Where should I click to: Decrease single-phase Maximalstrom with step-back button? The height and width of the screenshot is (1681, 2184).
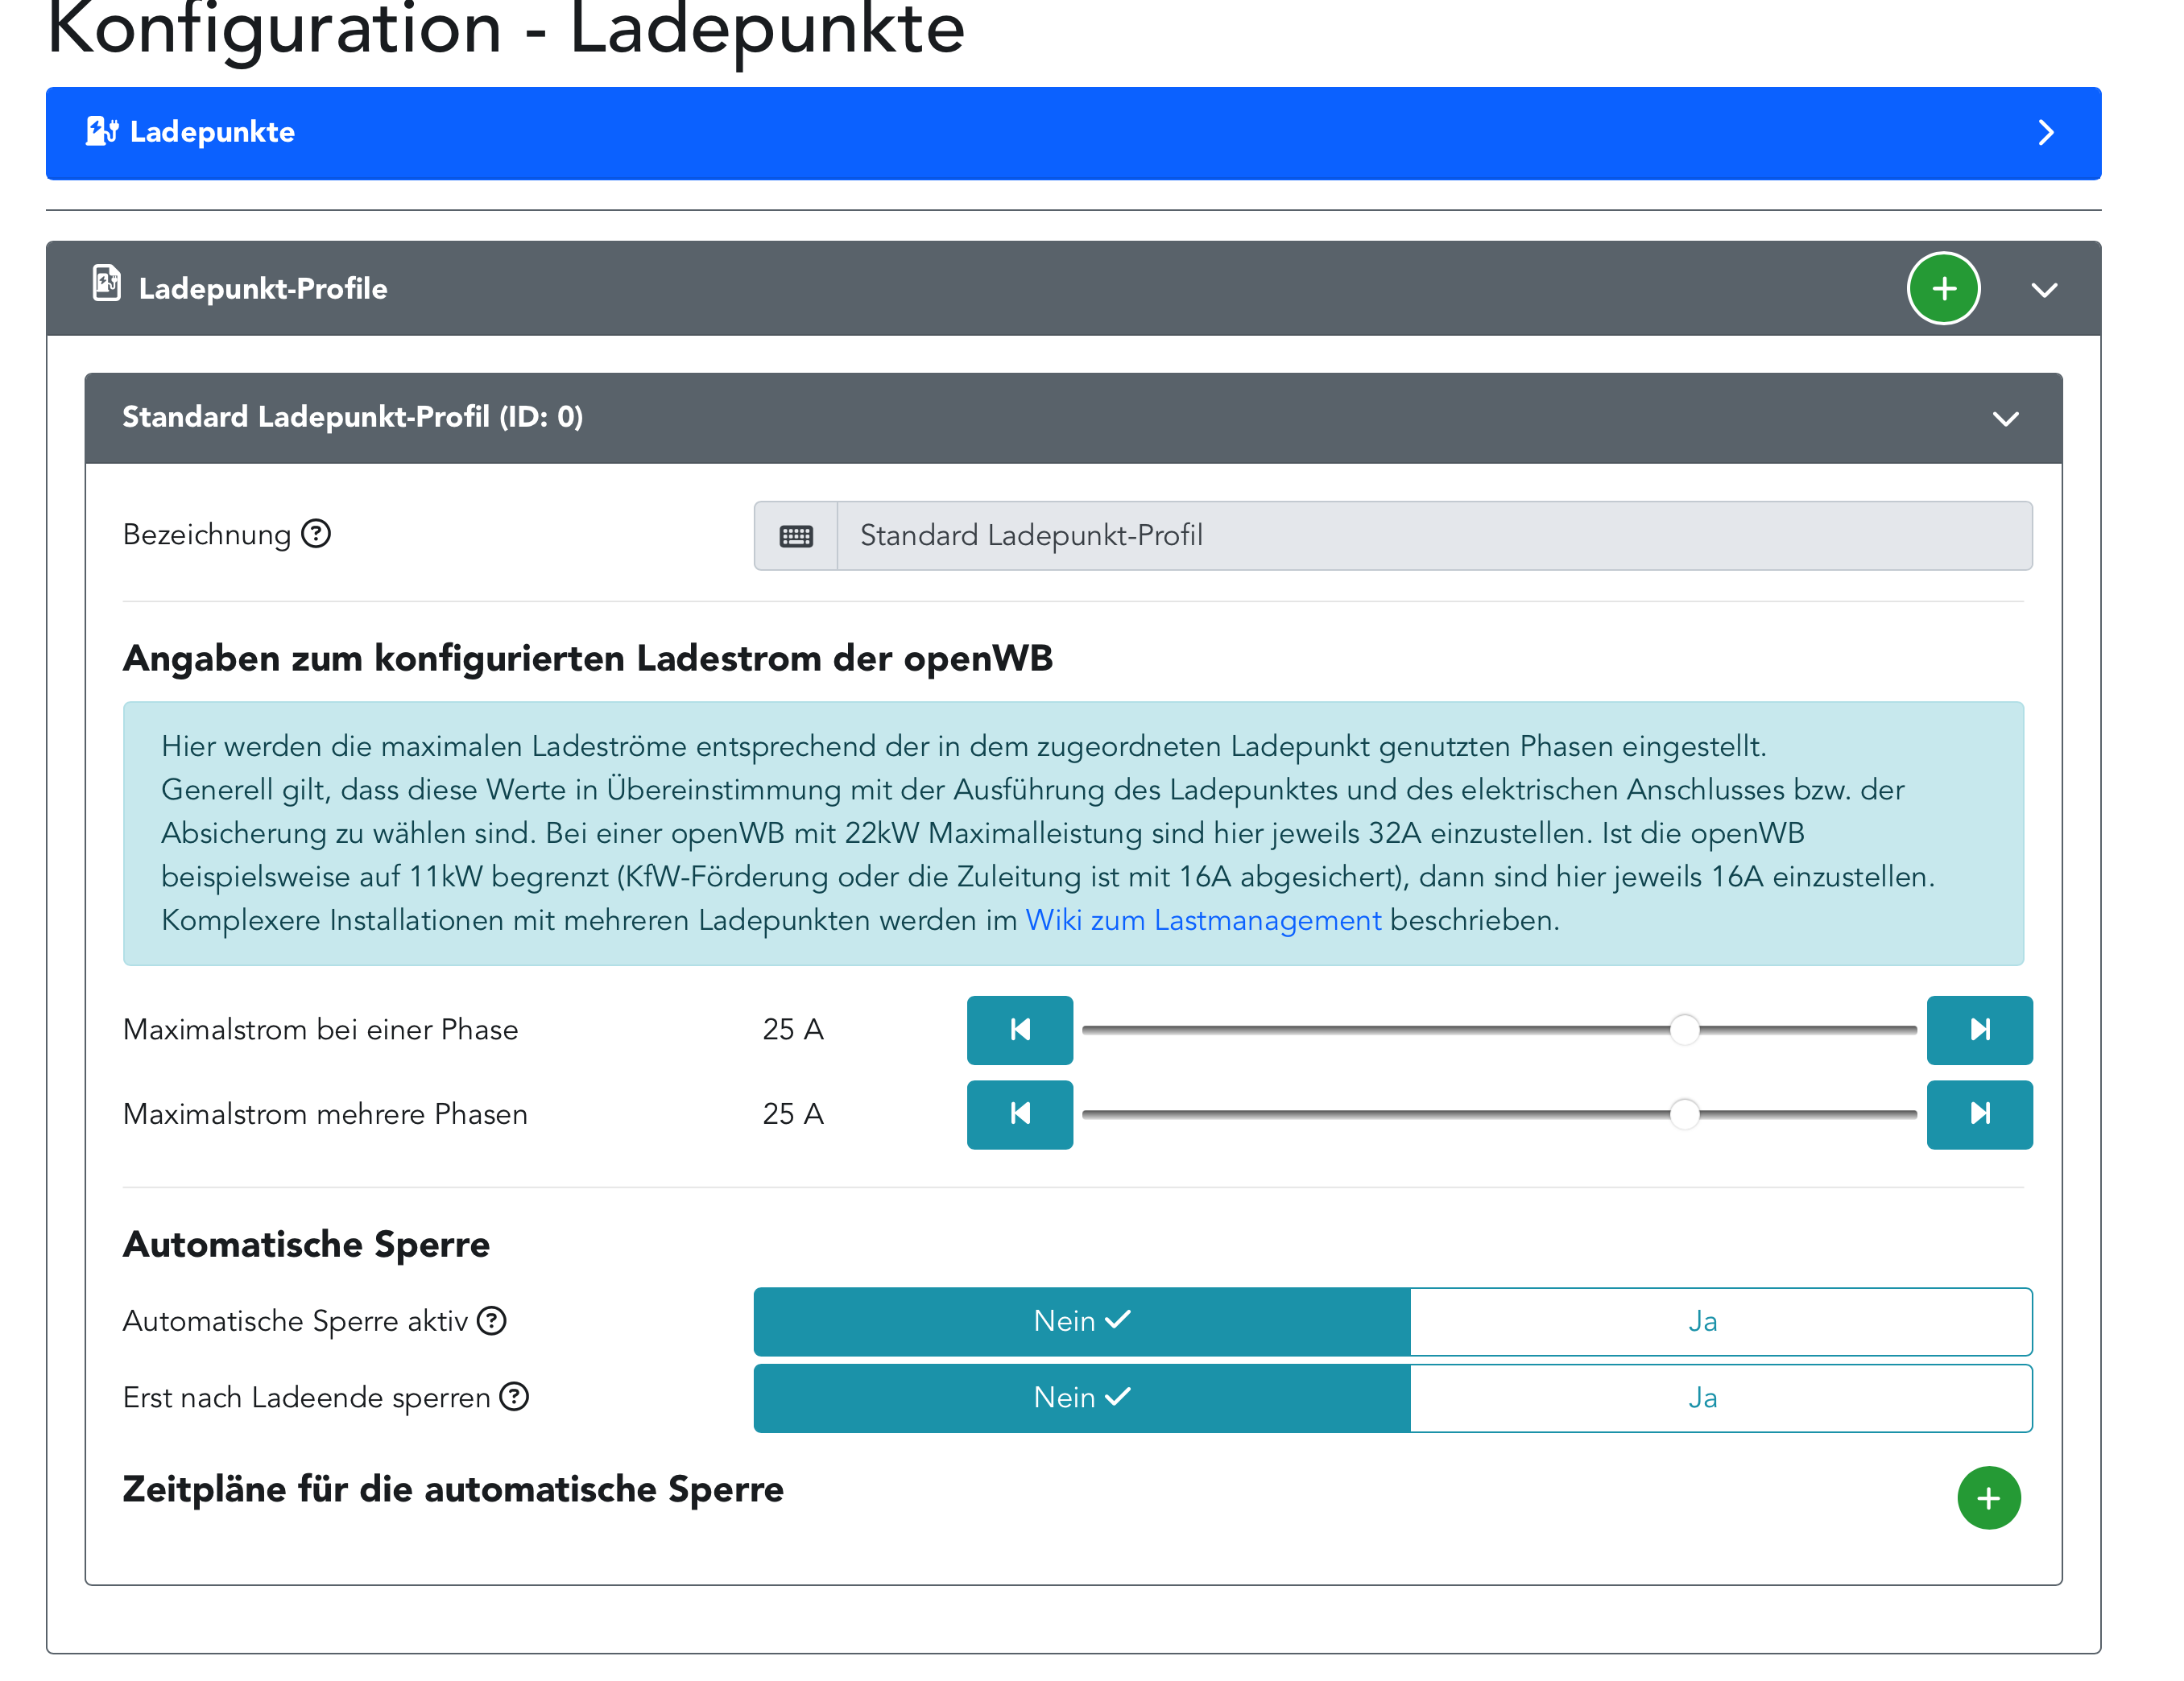[1019, 1030]
